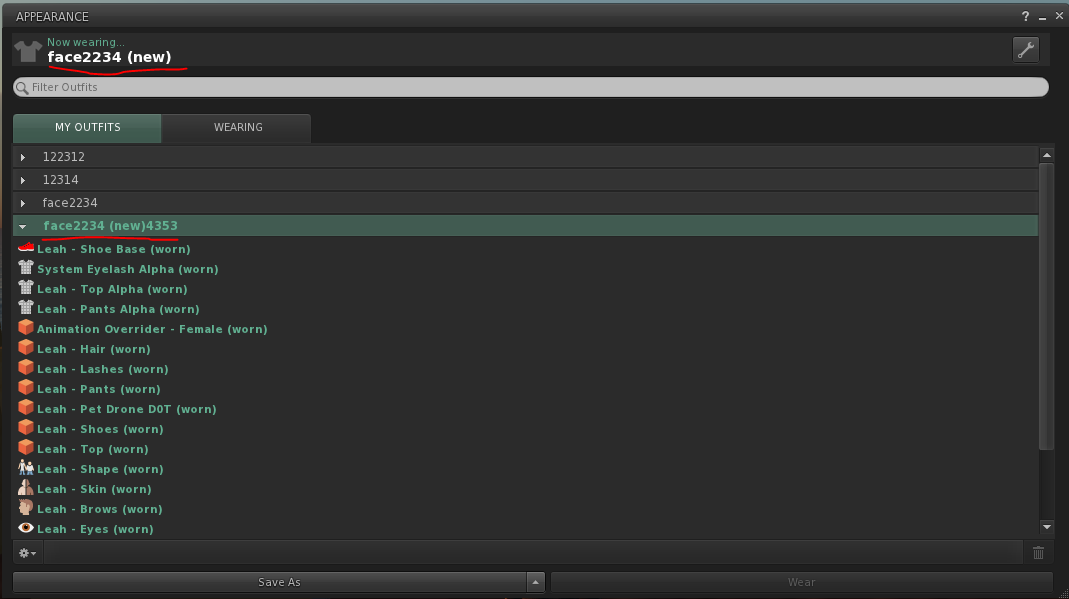Expand the 122312 outfit folder
1069x599 pixels.
click(x=22, y=156)
